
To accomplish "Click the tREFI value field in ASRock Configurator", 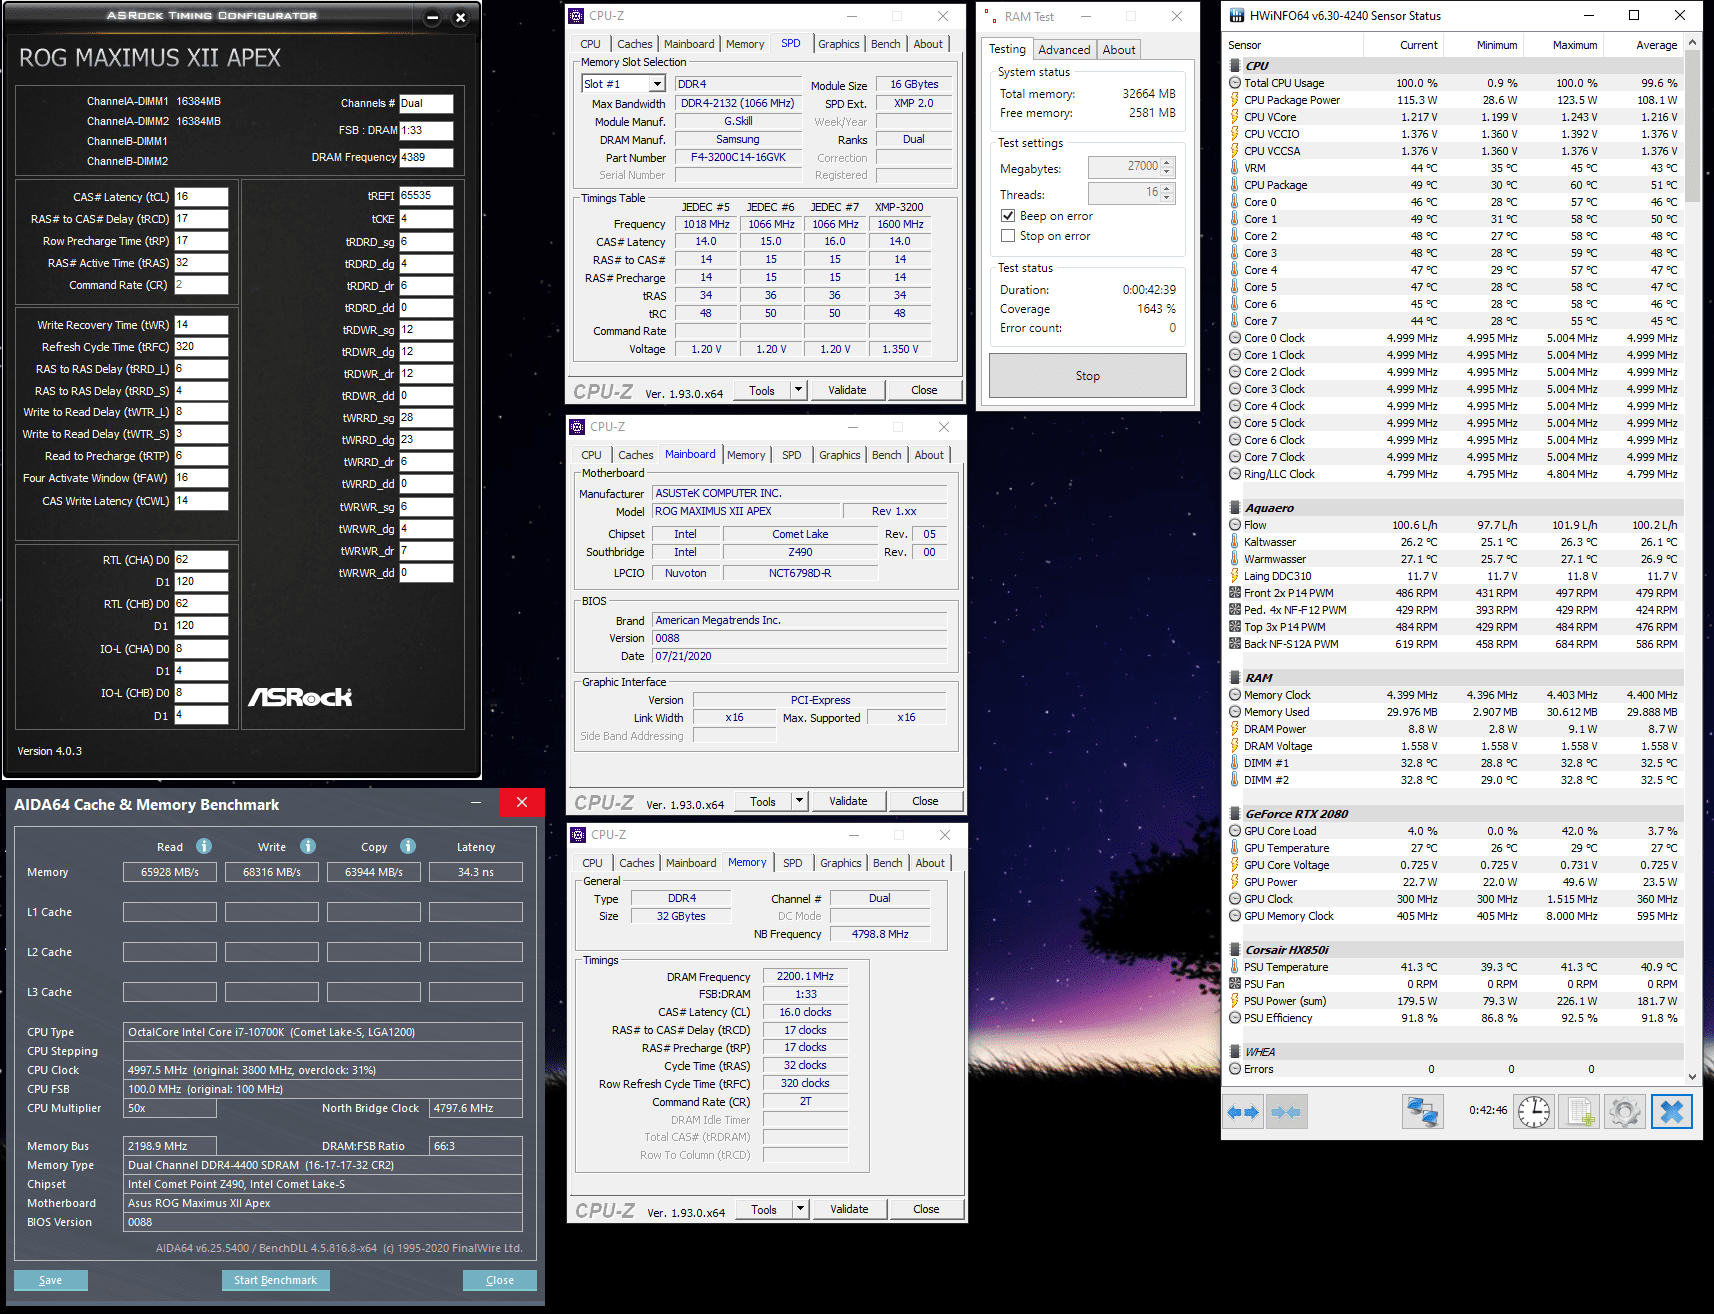I will 426,196.
